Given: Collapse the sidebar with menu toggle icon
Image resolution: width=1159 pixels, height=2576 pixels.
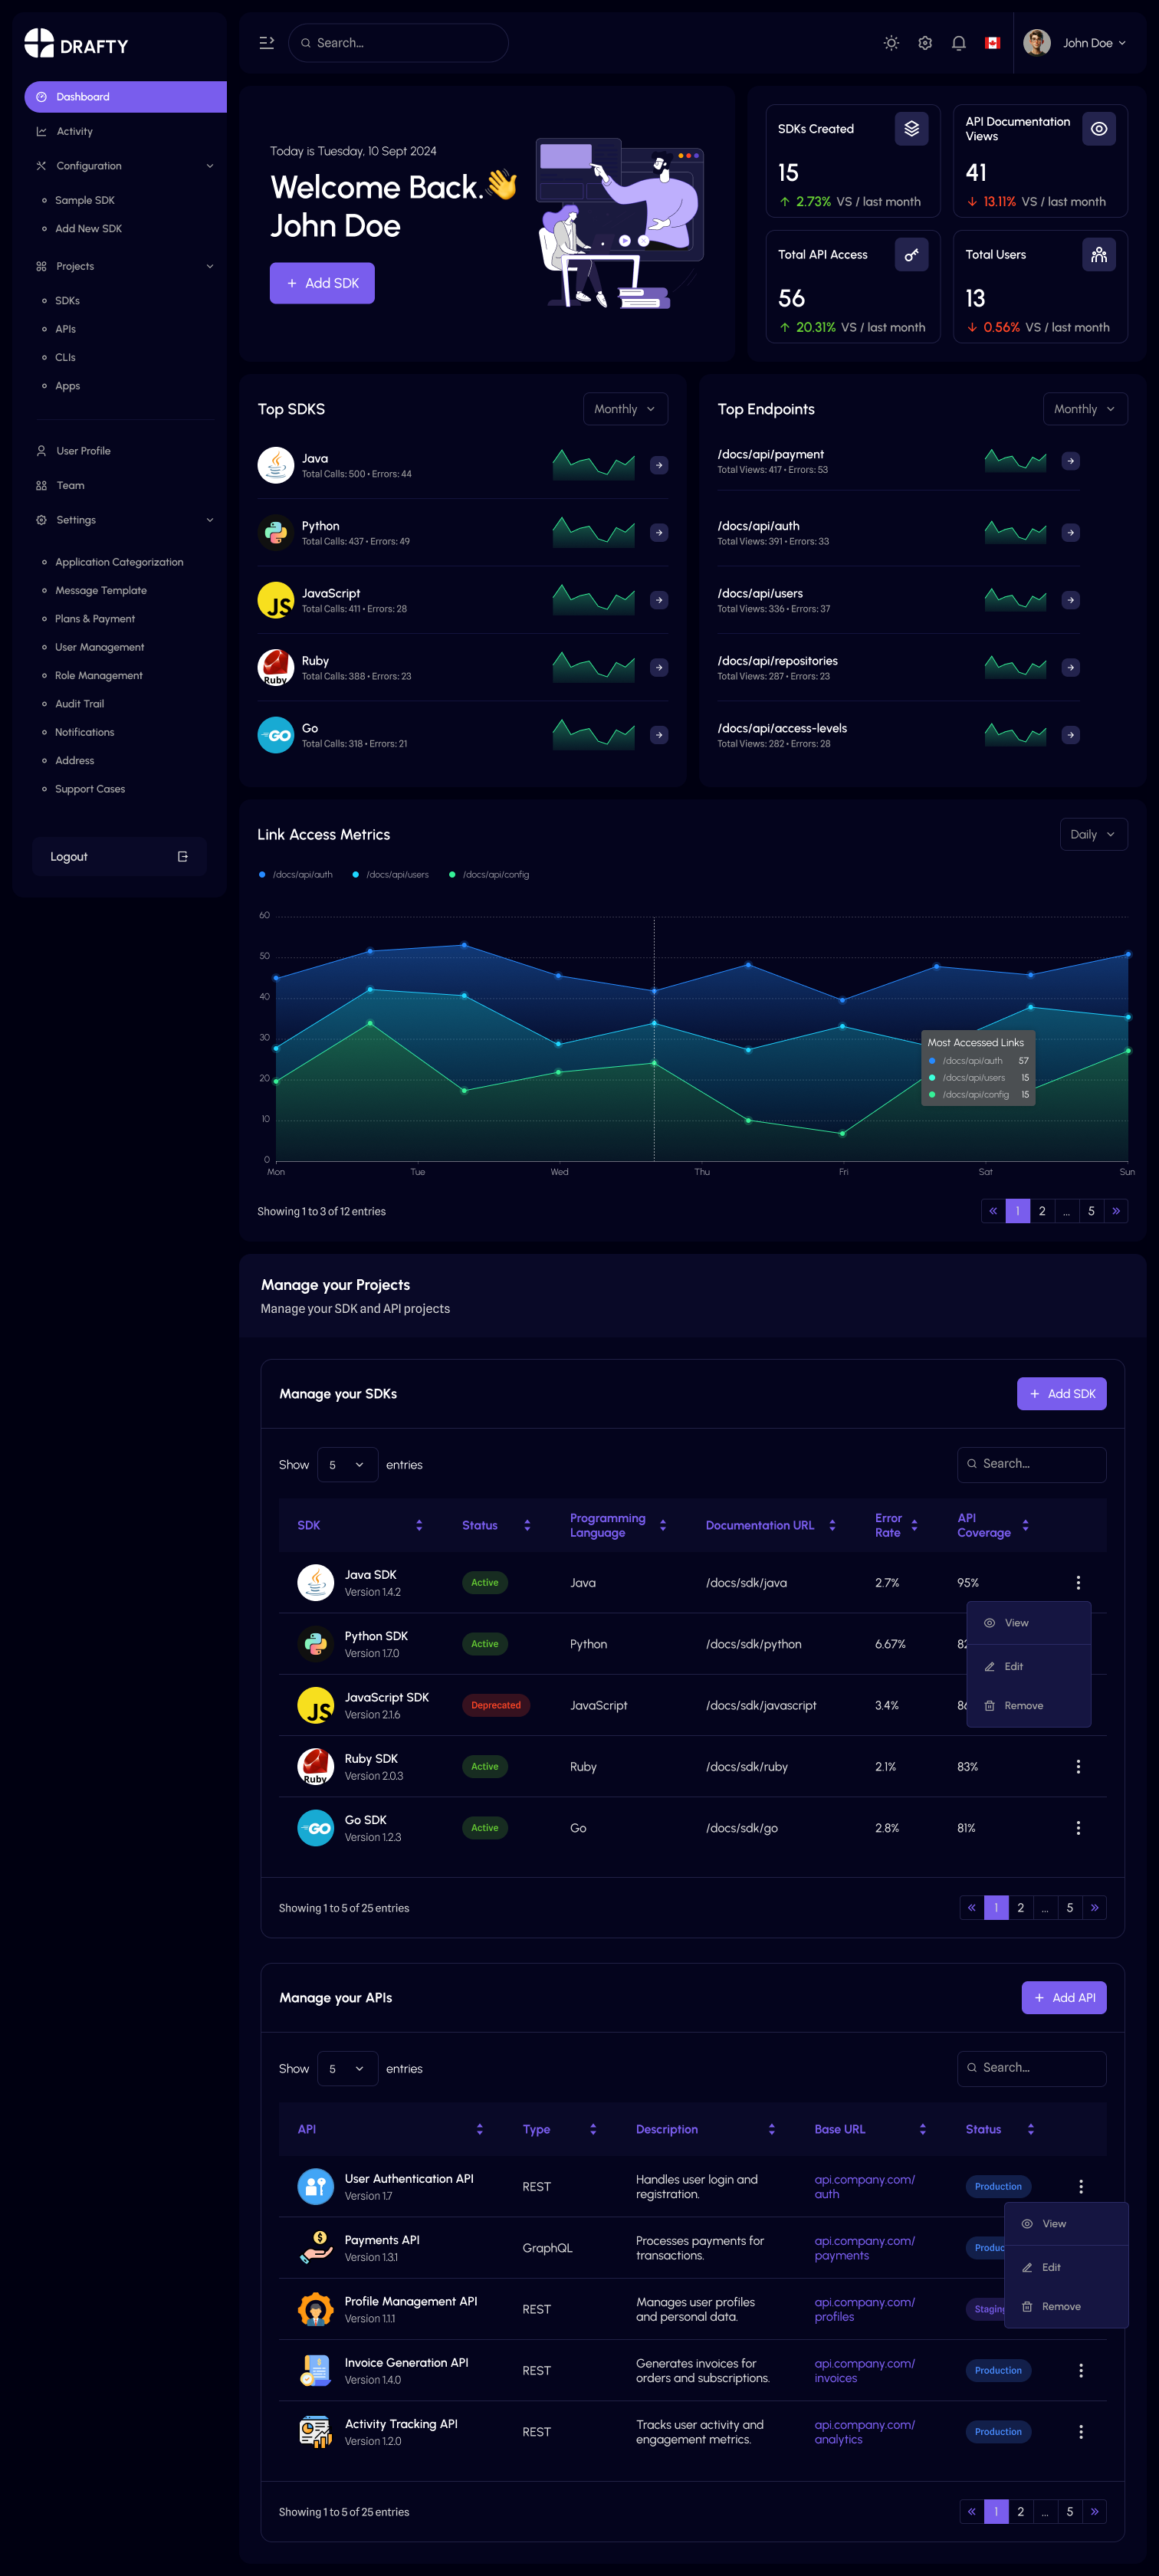Looking at the screenshot, I should [x=266, y=43].
